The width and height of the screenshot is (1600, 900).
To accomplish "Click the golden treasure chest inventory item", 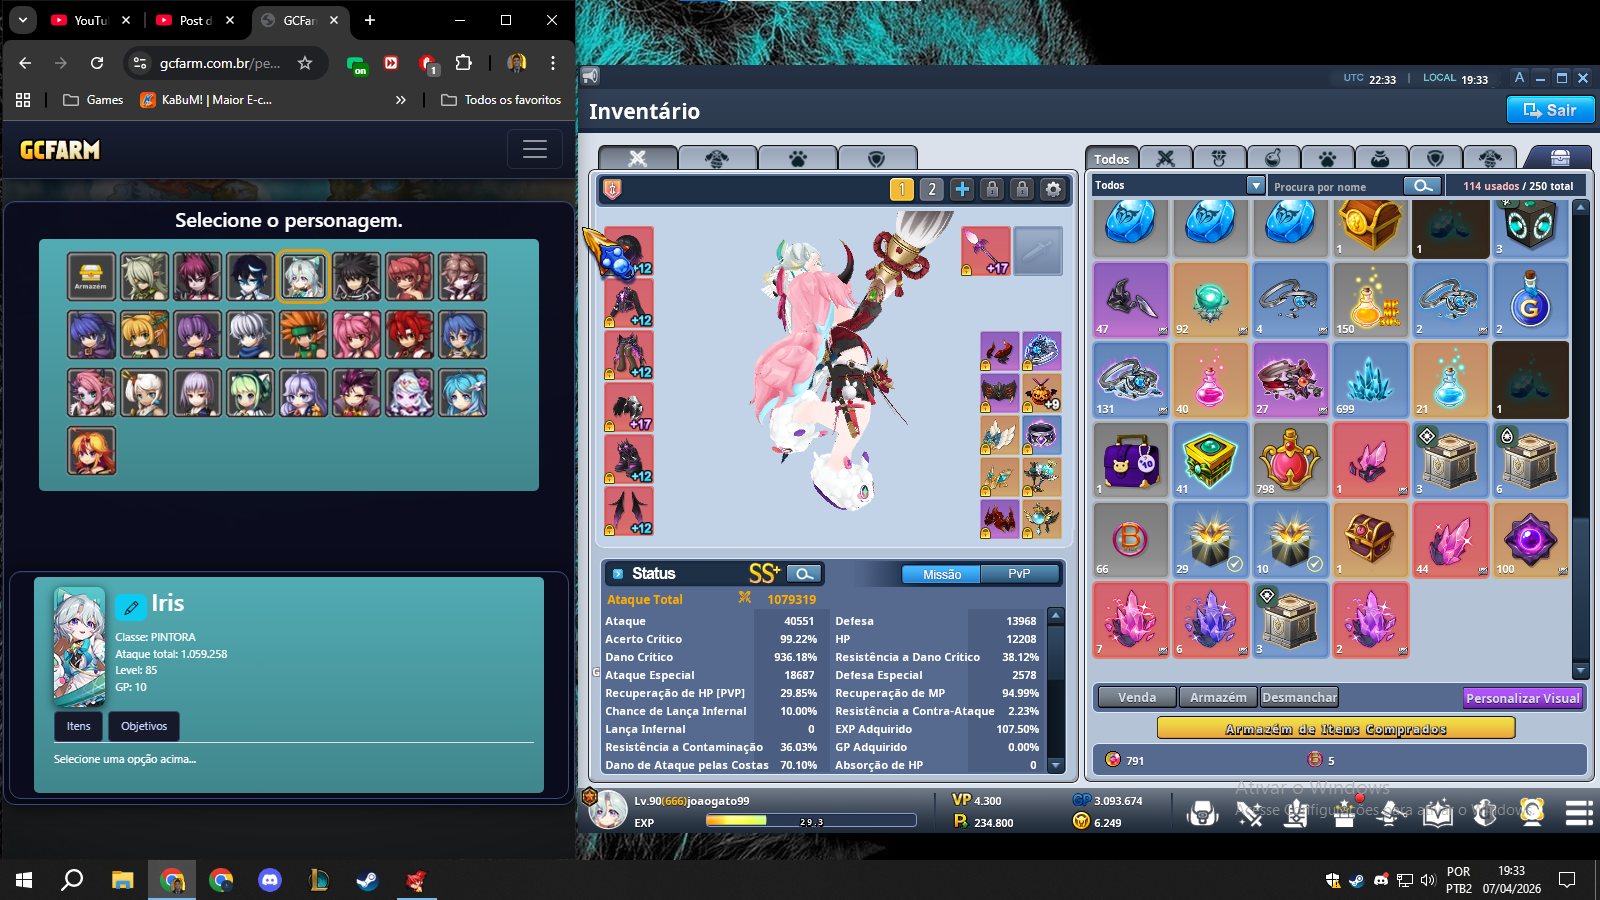I will (x=1370, y=226).
